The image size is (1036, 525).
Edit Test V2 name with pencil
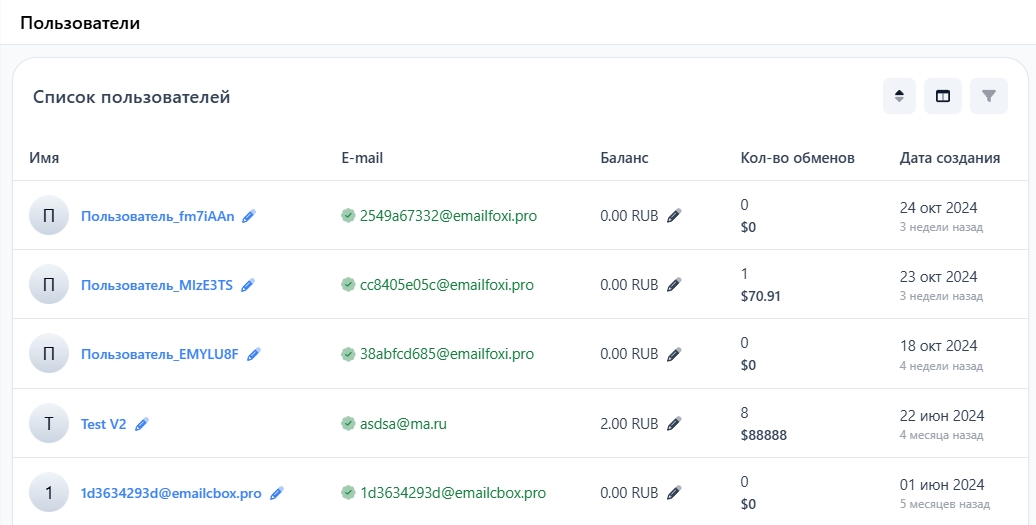click(142, 424)
